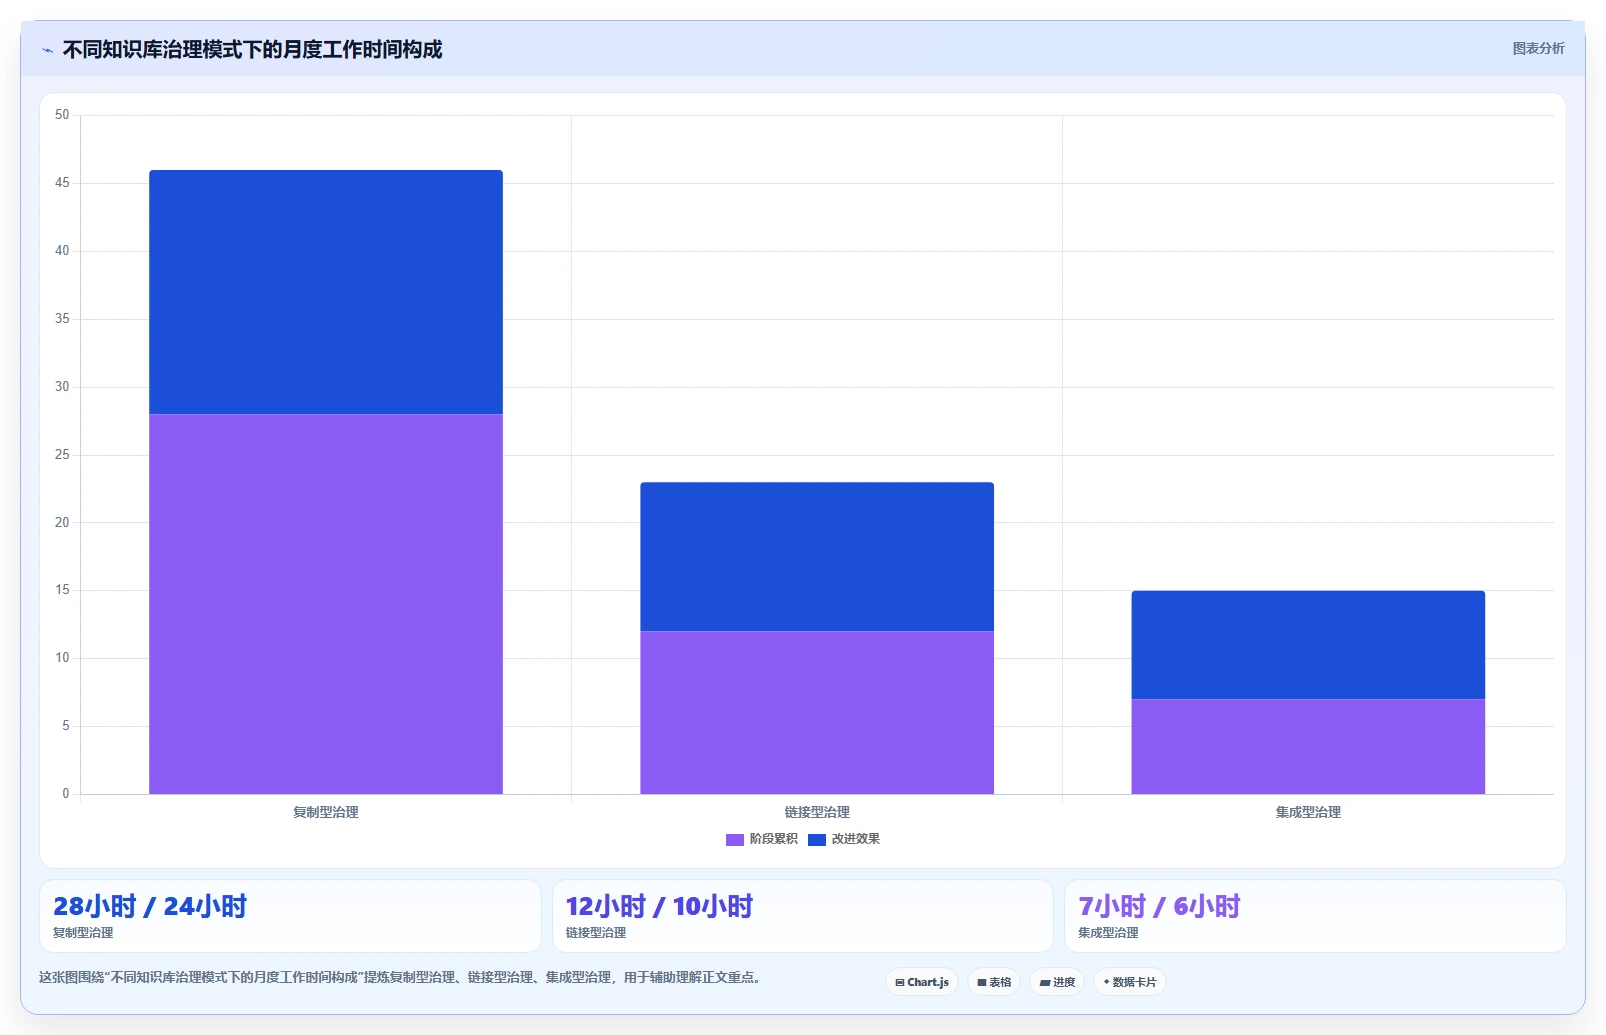This screenshot has height=1035, width=1606.
Task: Click the 链接型治理 x-axis label
Action: [x=817, y=812]
